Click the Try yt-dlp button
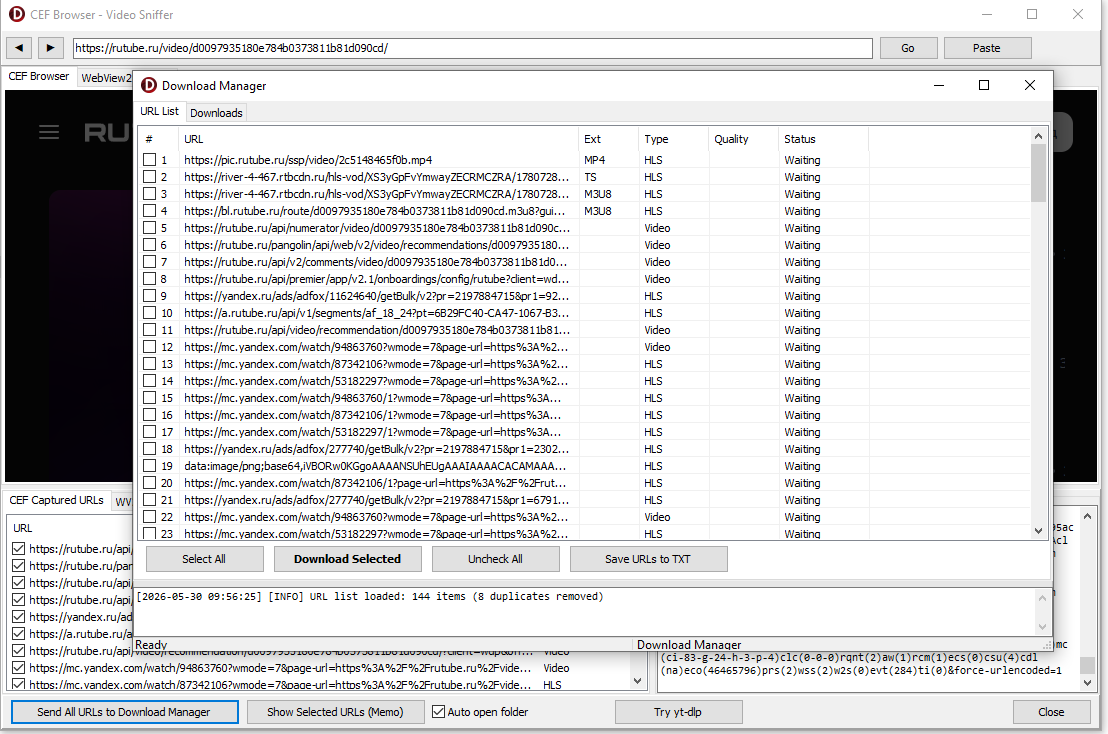 point(678,712)
